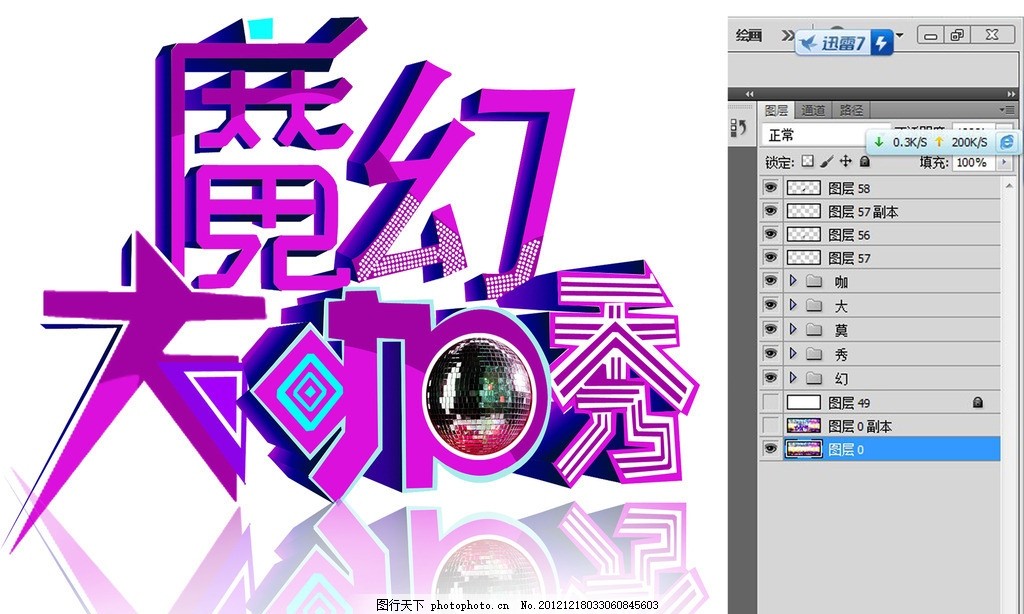This screenshot has height=614, width=1024.
Task: Click the IE icon on speed widget
Action: click(x=1007, y=142)
